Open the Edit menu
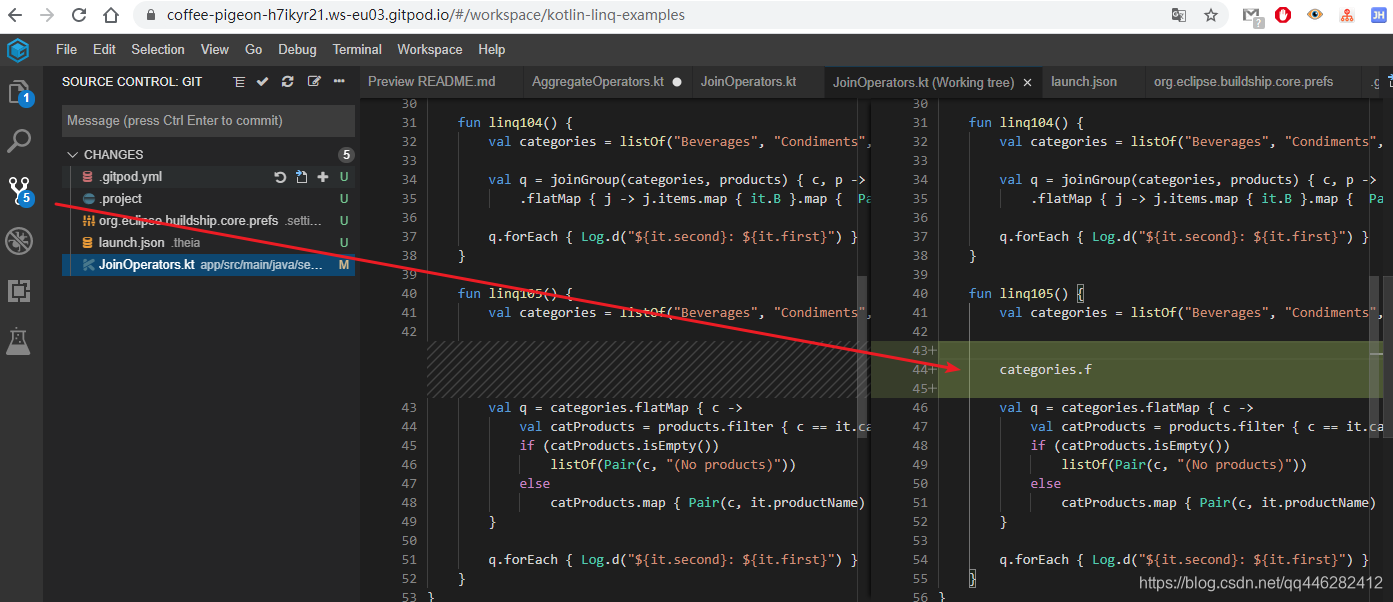This screenshot has width=1393, height=602. (x=104, y=49)
